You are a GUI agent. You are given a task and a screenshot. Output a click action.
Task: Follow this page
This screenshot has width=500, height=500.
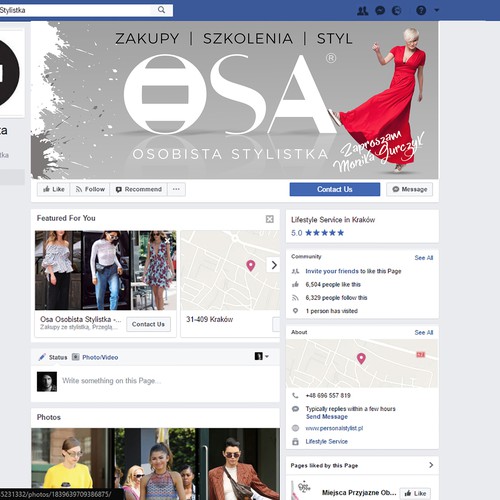tap(90, 189)
